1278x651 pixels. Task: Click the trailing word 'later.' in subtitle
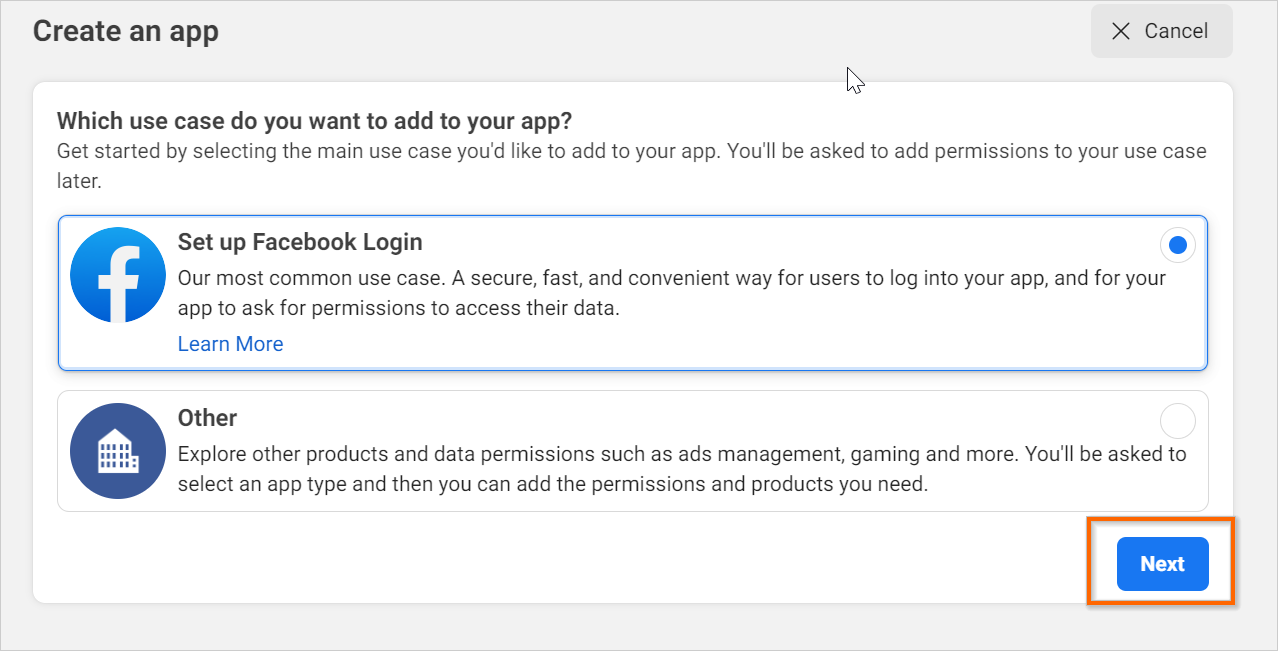(x=80, y=182)
